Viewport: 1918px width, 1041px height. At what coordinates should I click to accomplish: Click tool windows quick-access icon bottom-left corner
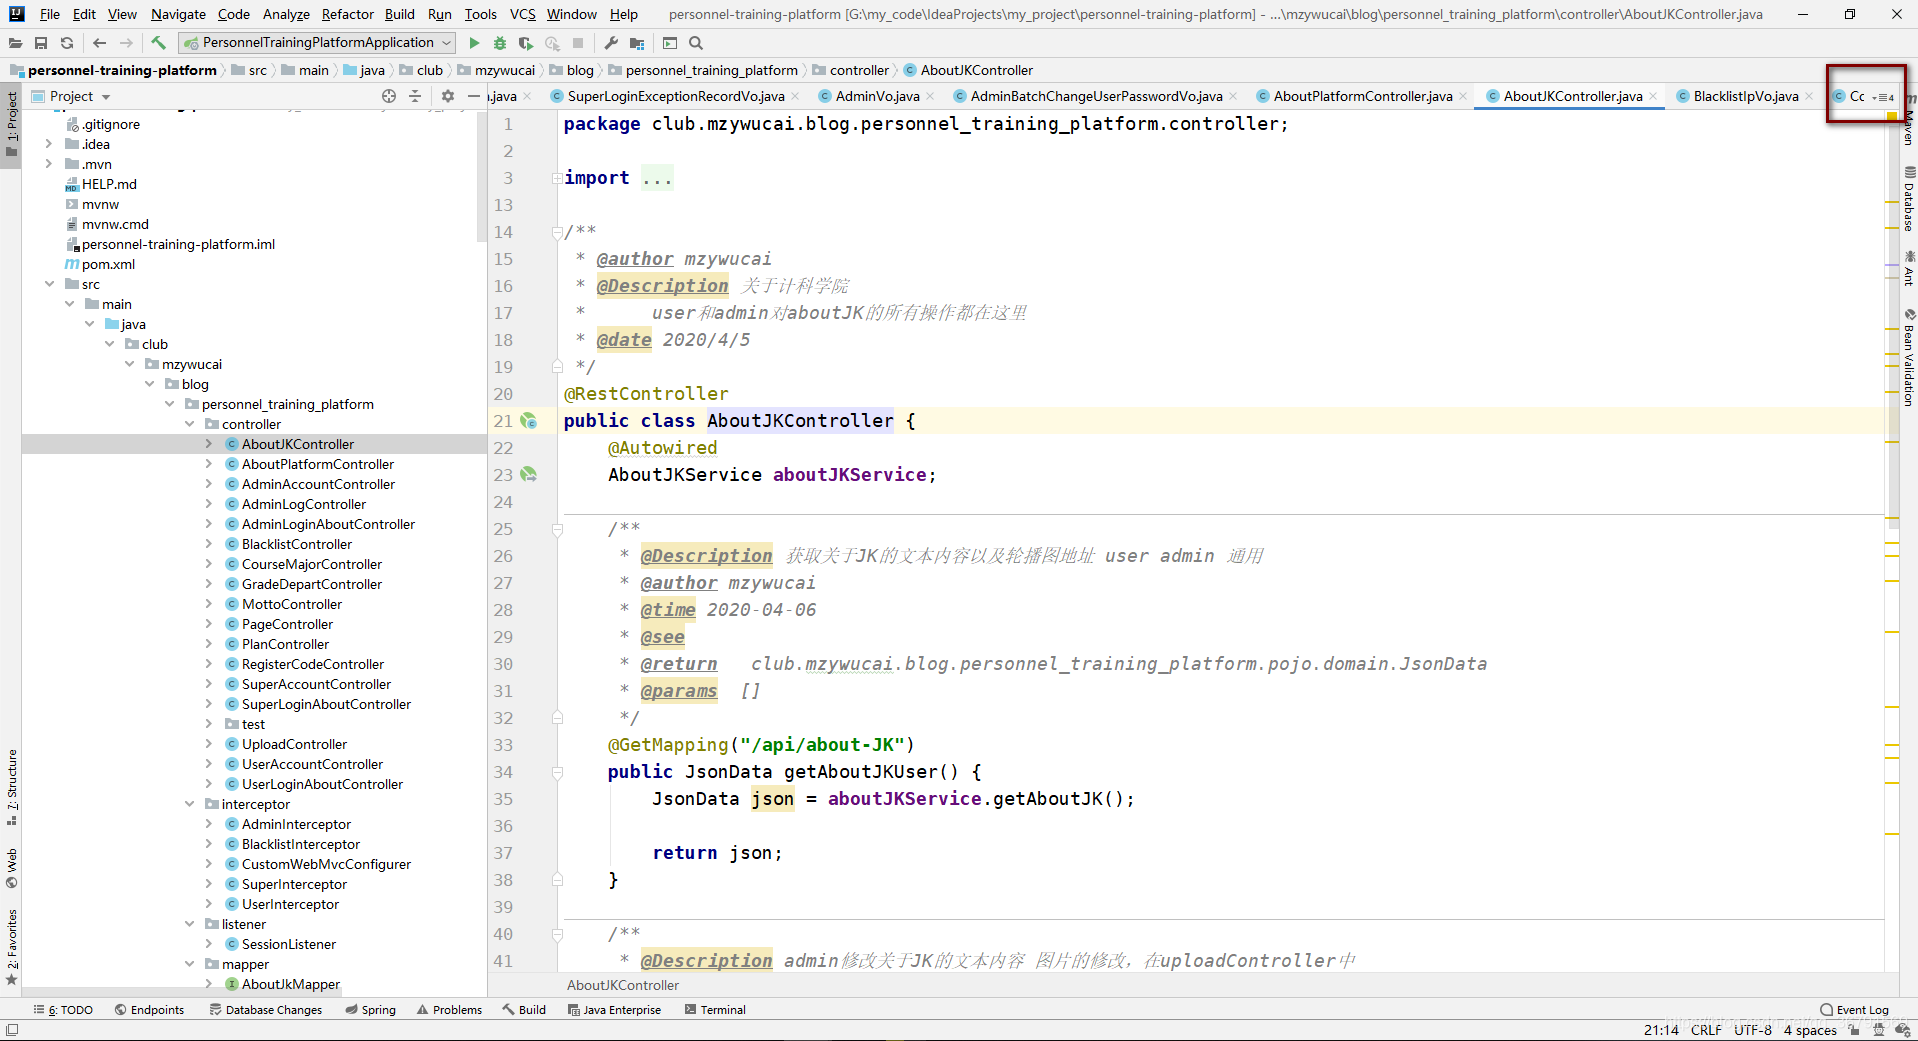tap(12, 1030)
